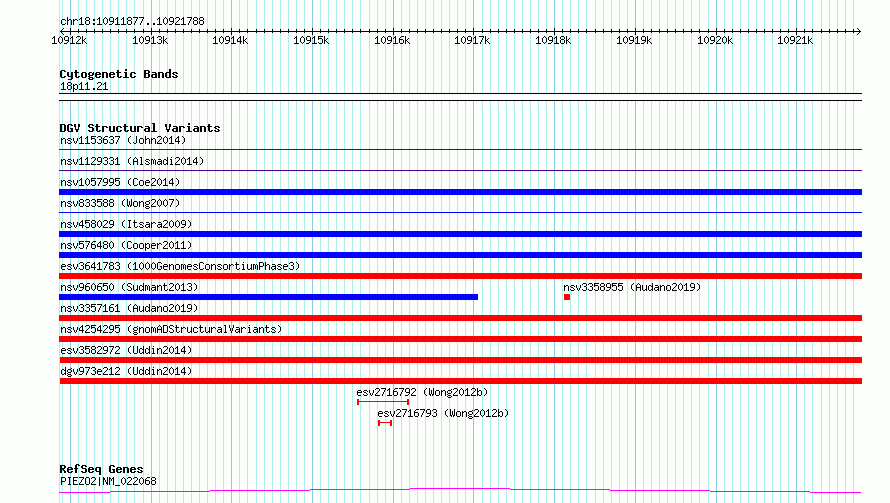This screenshot has height=503, width=890.
Task: Click the esv2716793 (Wong2012b) label
Action: [443, 413]
